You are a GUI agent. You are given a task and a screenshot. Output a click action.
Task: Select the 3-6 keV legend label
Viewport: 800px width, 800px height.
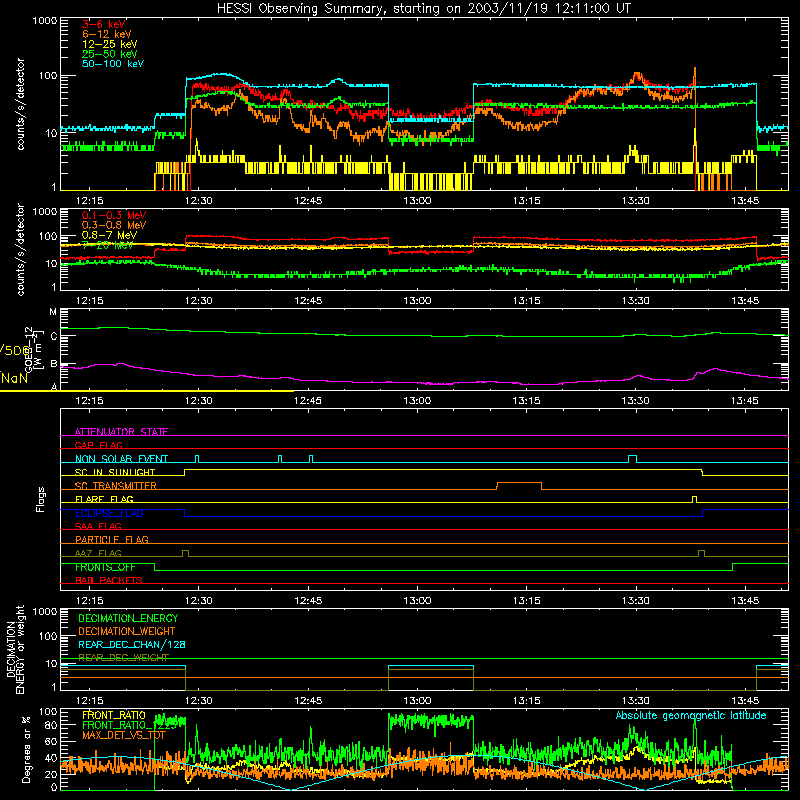tap(104, 24)
